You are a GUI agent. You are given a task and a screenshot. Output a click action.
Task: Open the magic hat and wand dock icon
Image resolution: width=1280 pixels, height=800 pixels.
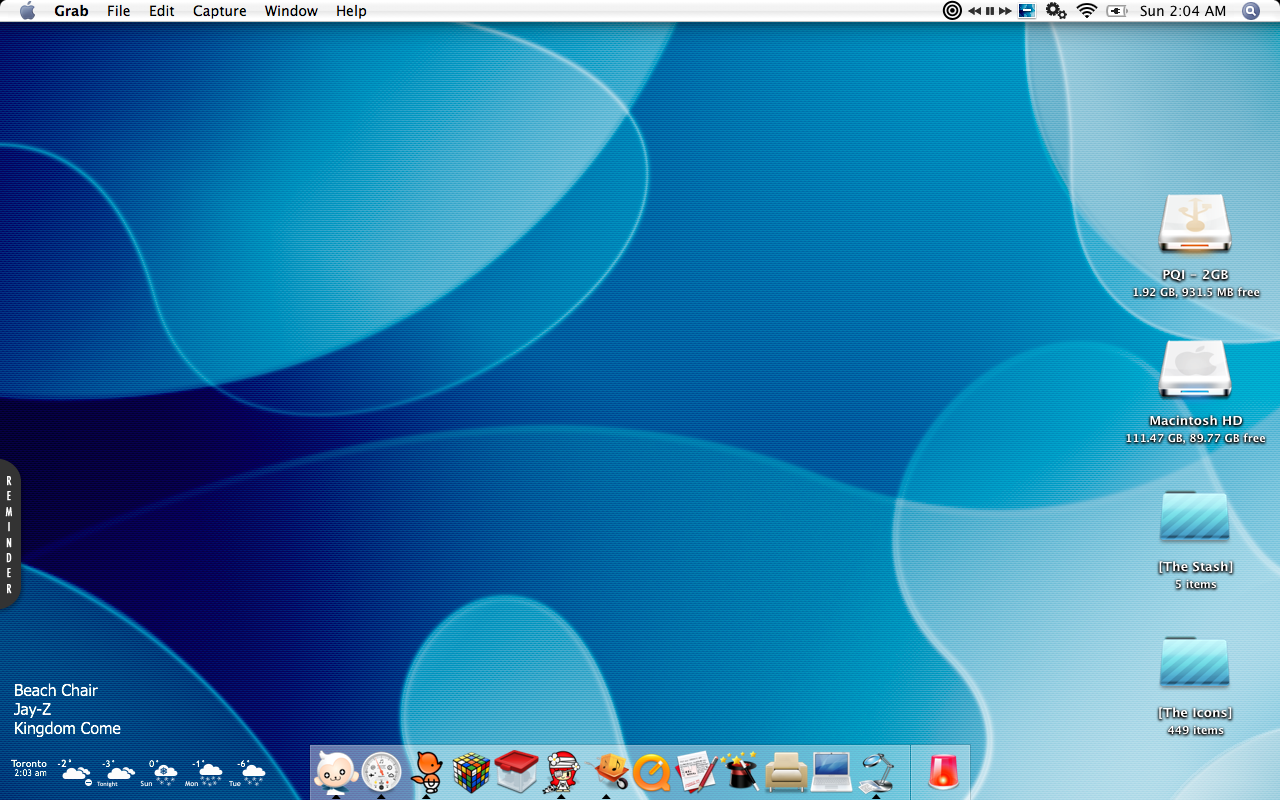[741, 772]
